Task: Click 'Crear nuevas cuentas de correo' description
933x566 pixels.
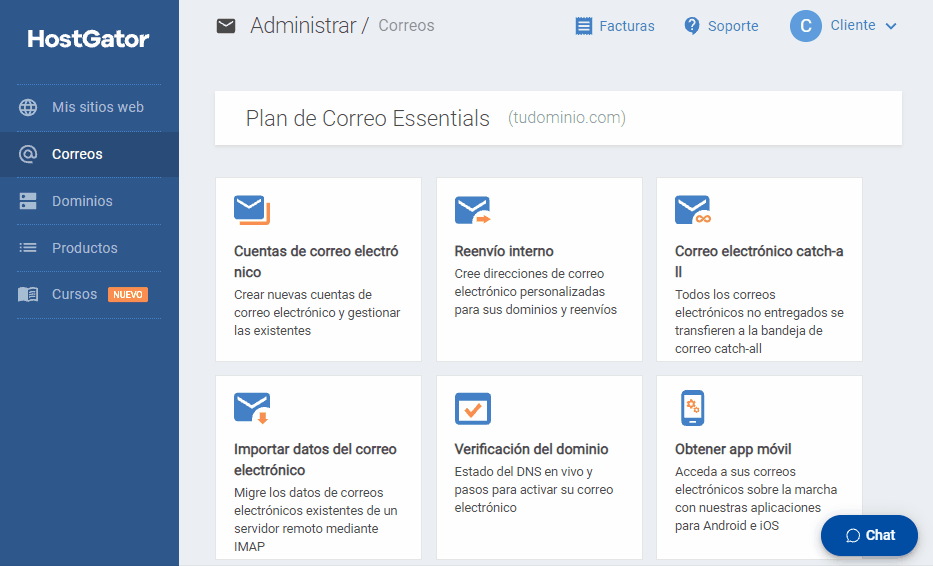Action: click(317, 312)
